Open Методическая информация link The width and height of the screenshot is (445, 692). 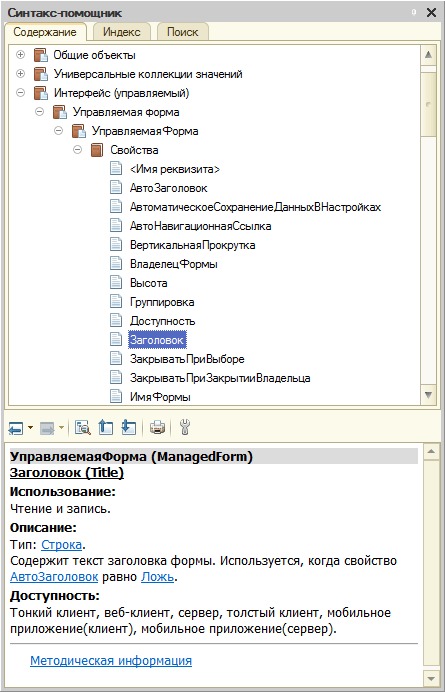tap(111, 660)
